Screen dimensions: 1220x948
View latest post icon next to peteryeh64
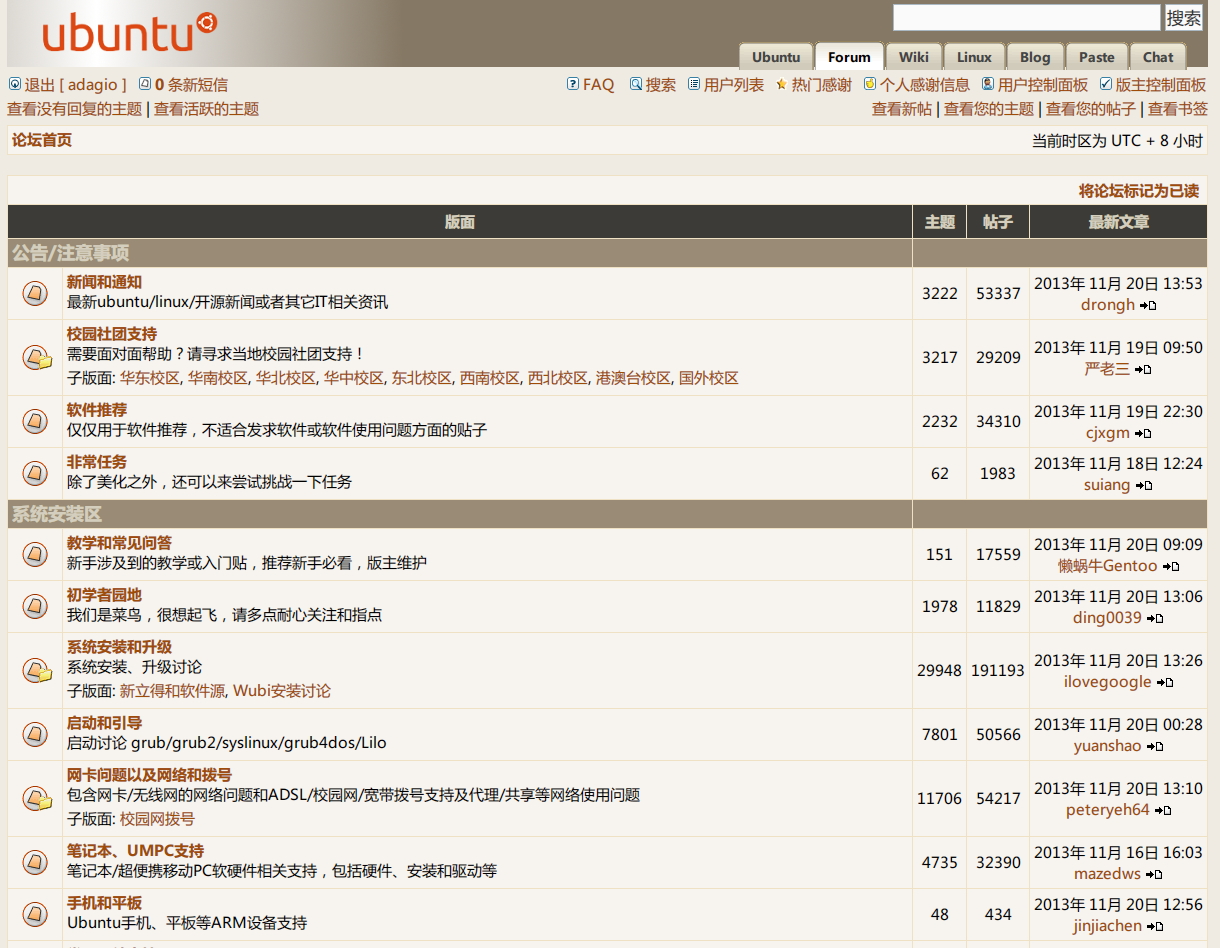coord(1163,811)
